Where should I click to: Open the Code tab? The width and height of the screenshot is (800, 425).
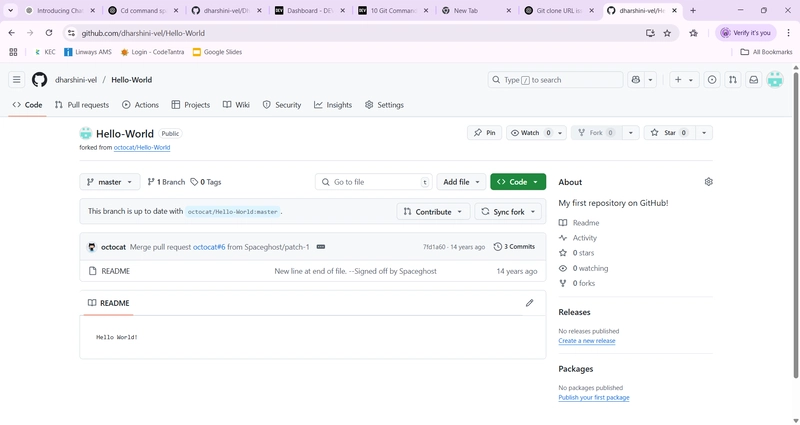point(28,105)
